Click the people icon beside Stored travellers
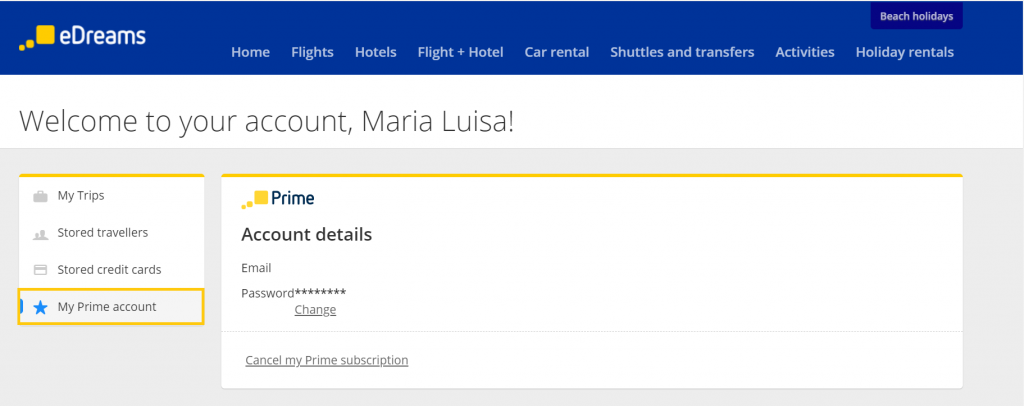Viewport: 1024px width, 406px height. pyautogui.click(x=40, y=234)
